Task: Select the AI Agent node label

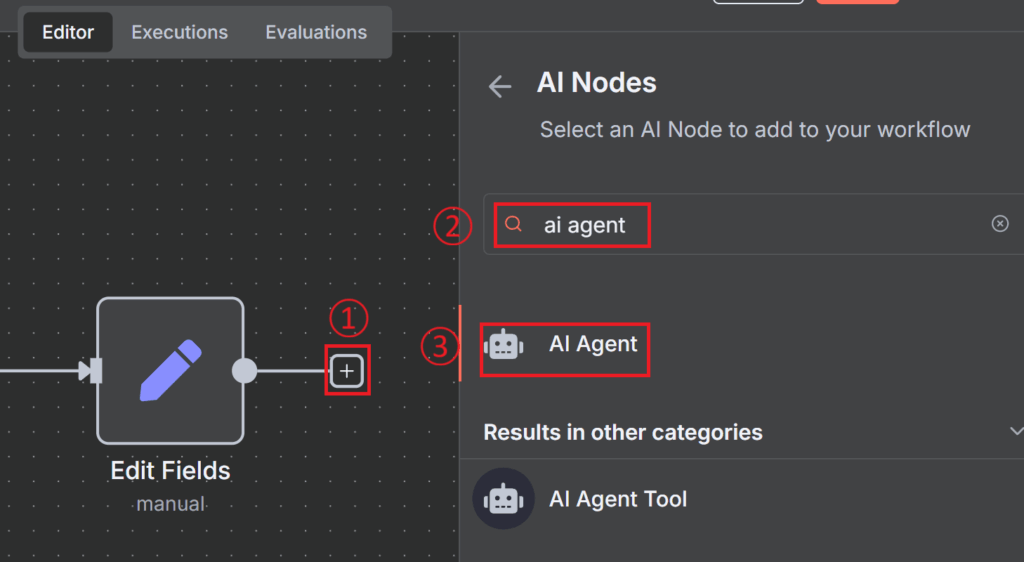Action: (x=593, y=344)
